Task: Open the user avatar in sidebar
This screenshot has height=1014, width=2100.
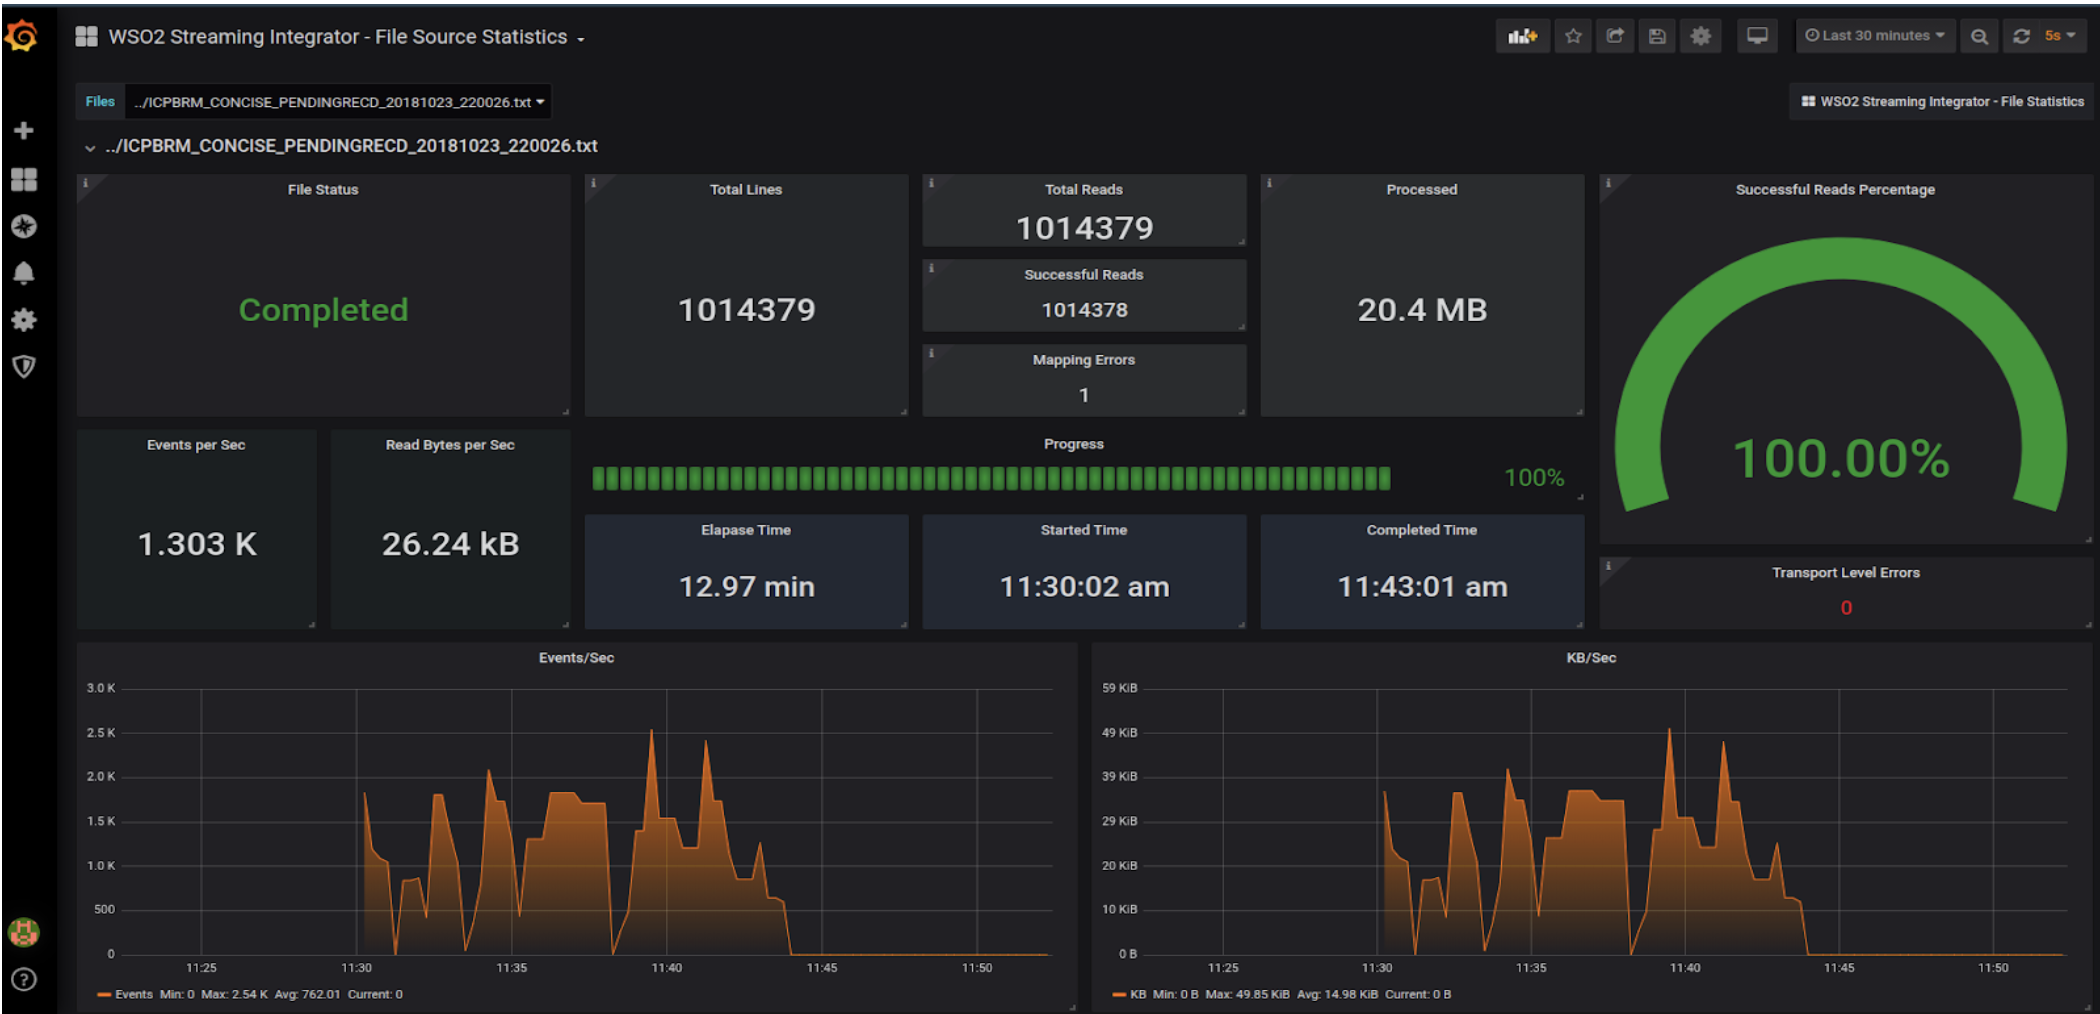Action: 24,932
